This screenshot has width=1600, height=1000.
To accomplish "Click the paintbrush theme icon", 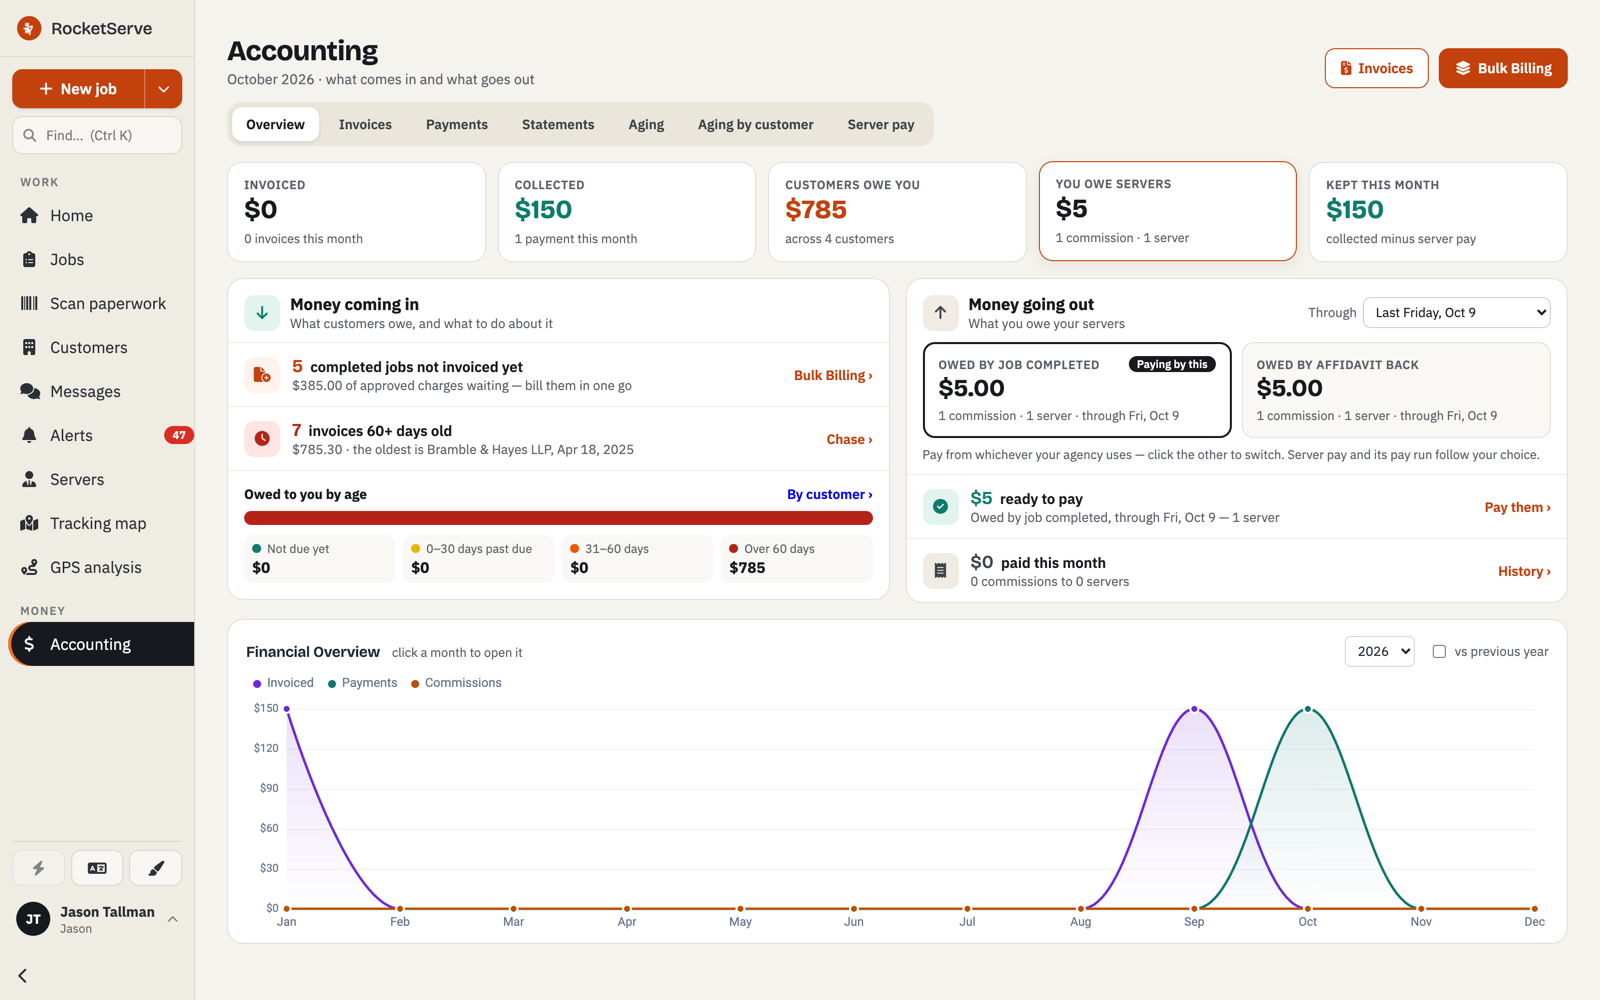I will click(156, 868).
